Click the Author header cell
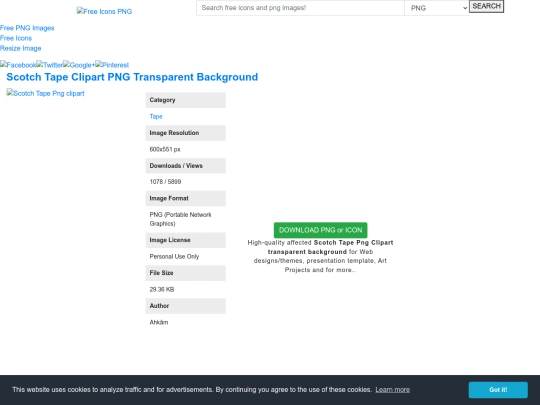Image resolution: width=540 pixels, height=405 pixels. click(186, 306)
